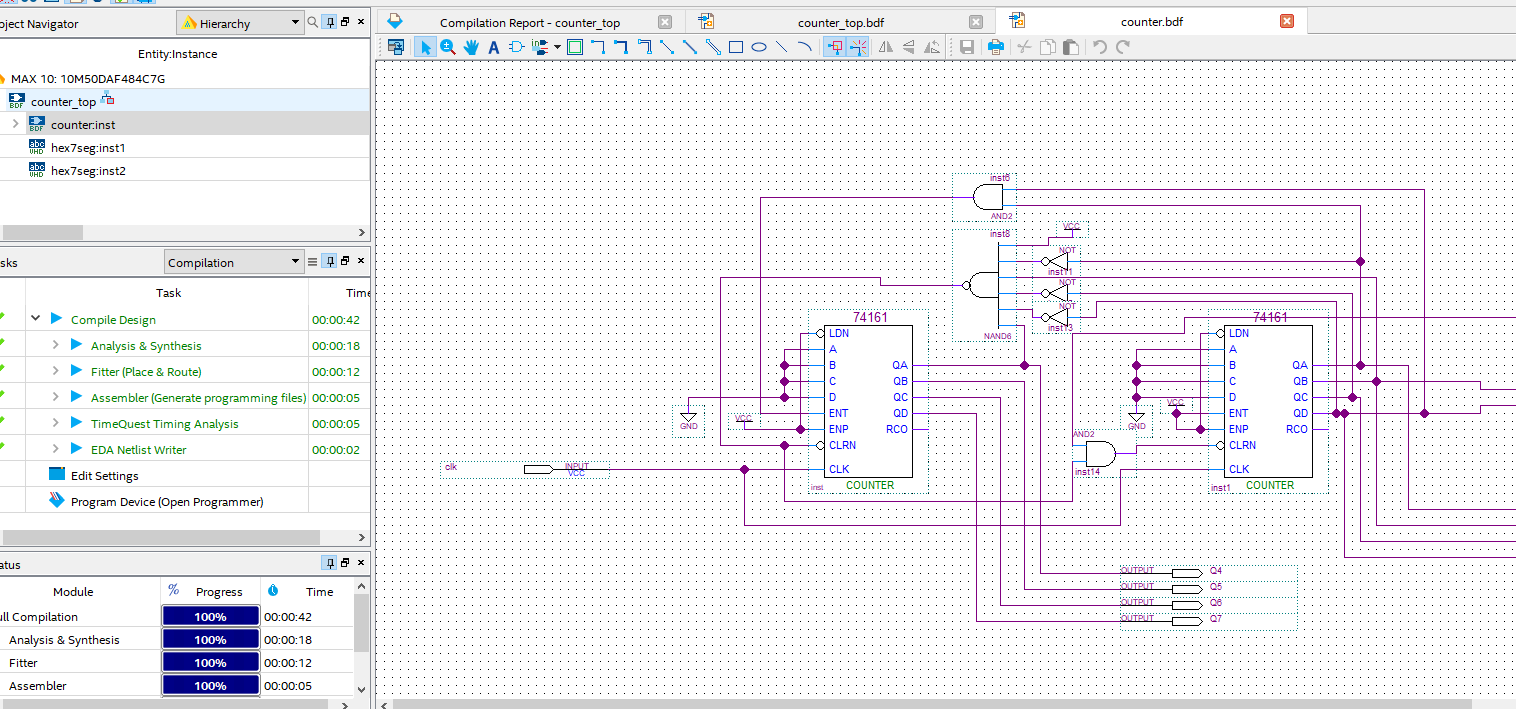This screenshot has width=1516, height=709.
Task: Click the Print icon in schematic toolbar
Action: click(x=996, y=47)
